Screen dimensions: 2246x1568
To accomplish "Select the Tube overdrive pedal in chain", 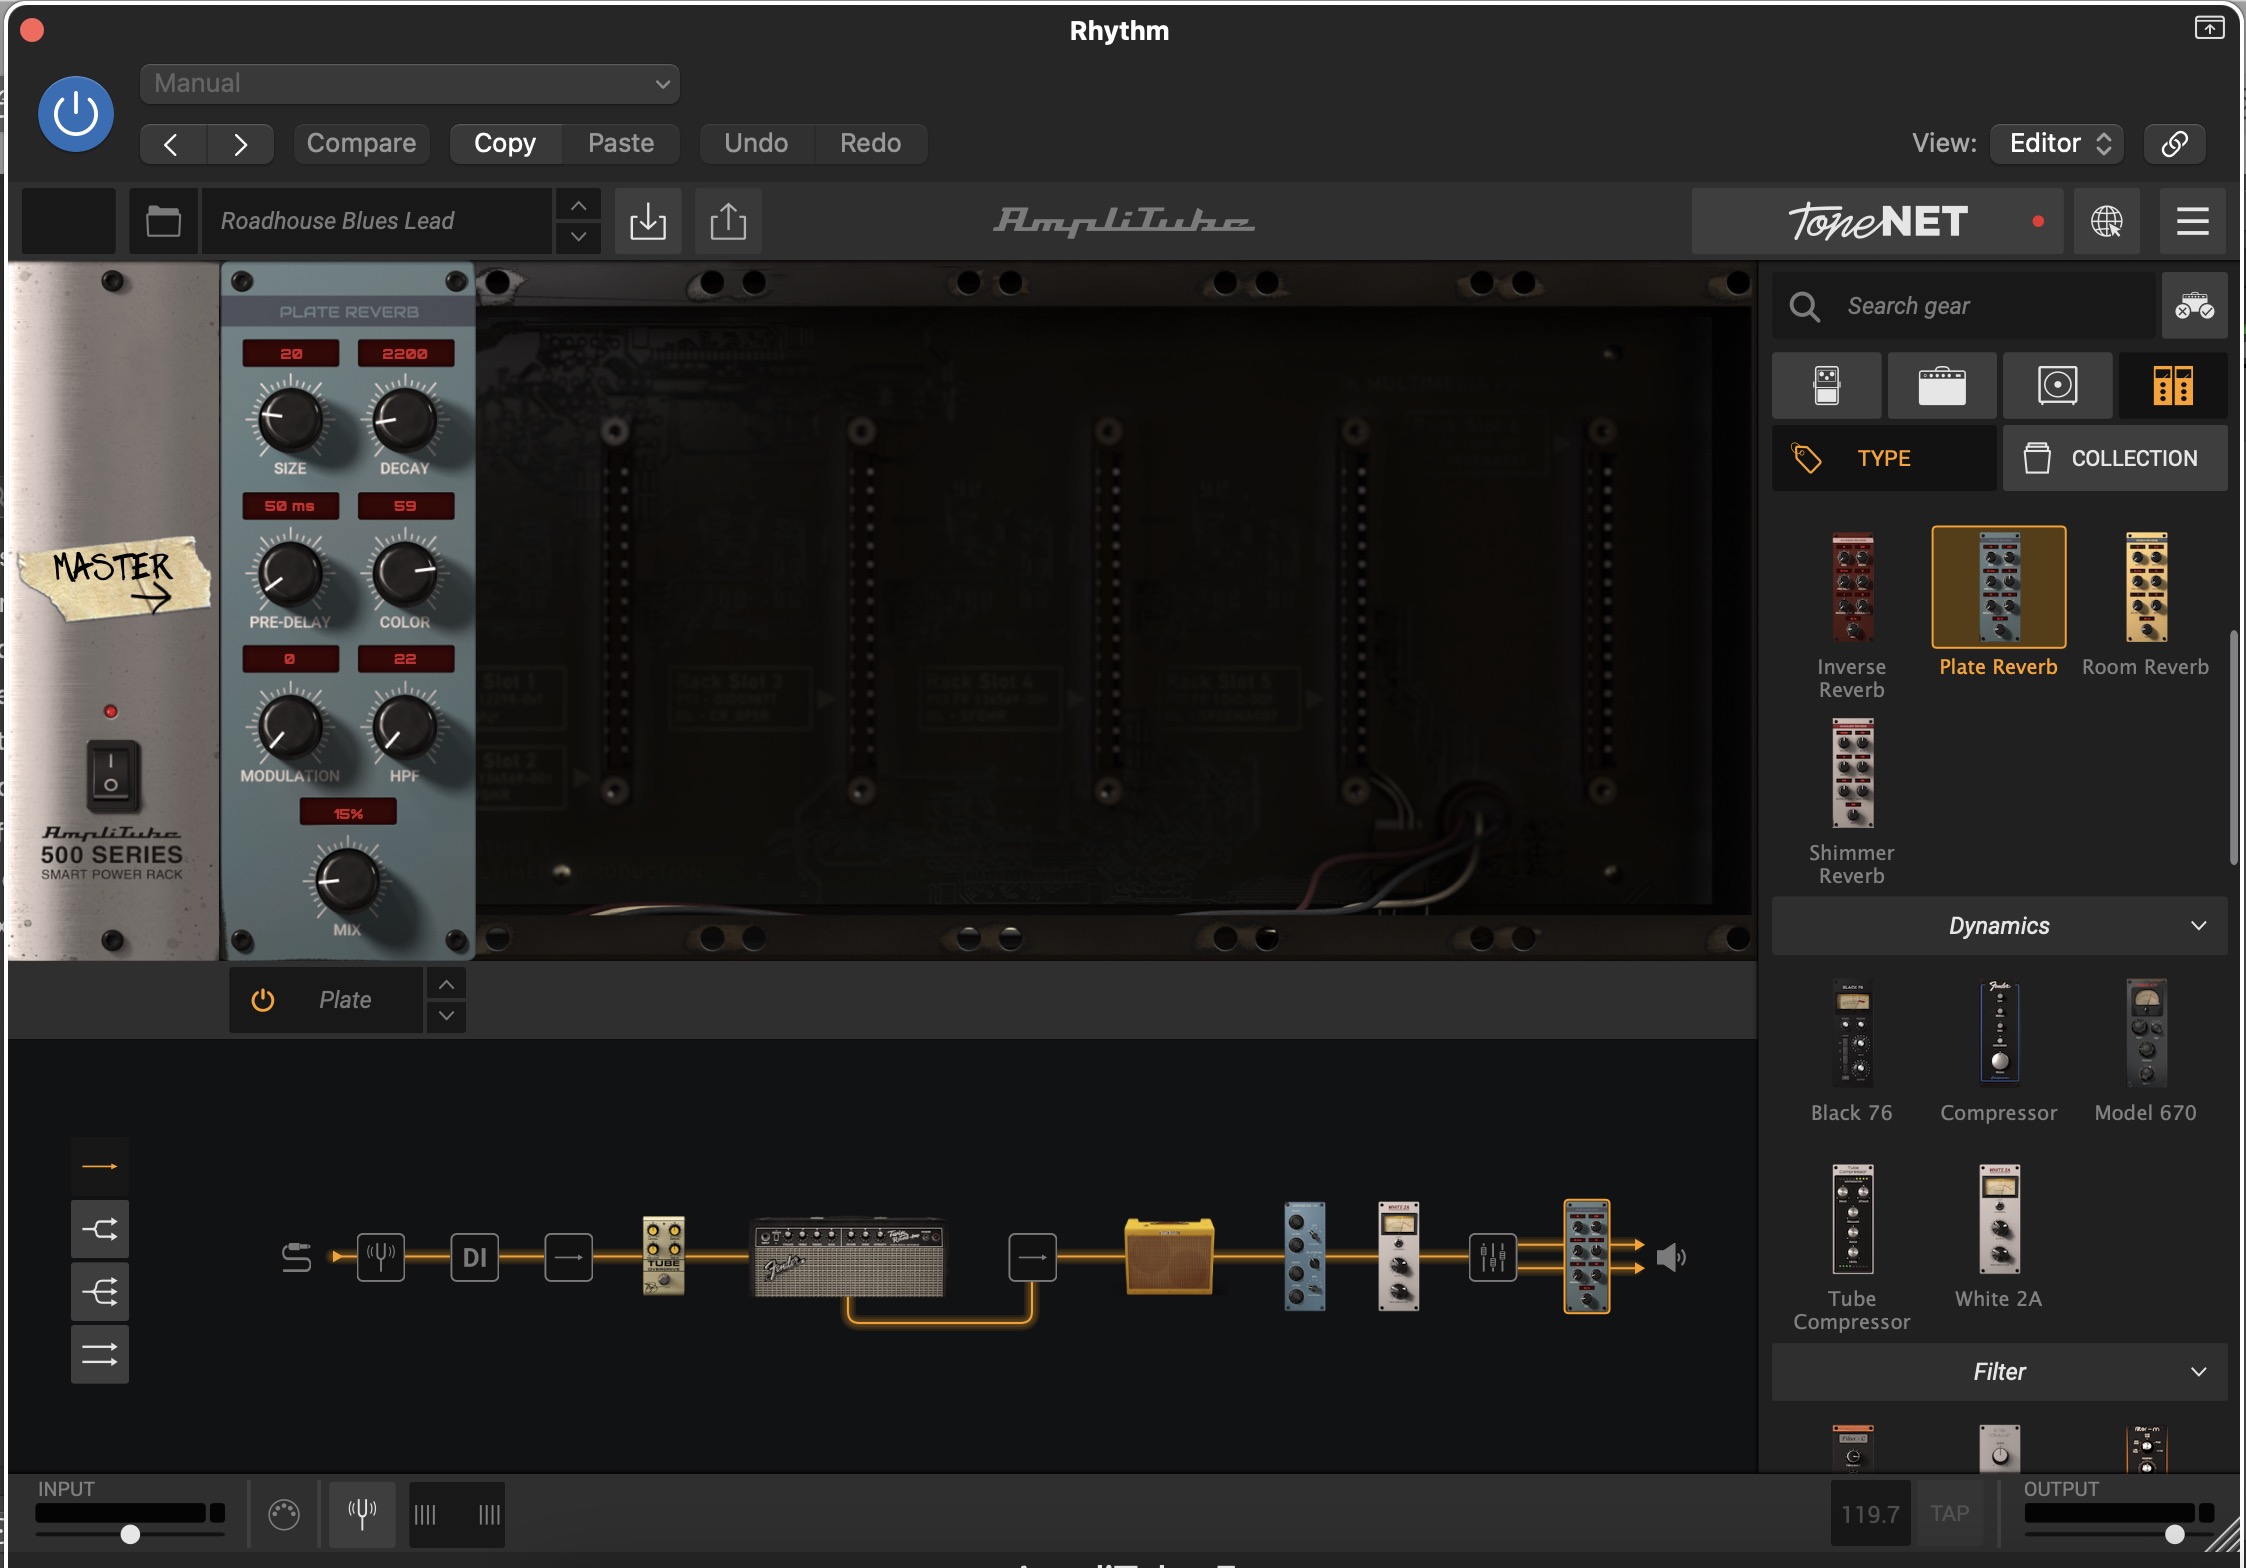I will click(x=664, y=1256).
